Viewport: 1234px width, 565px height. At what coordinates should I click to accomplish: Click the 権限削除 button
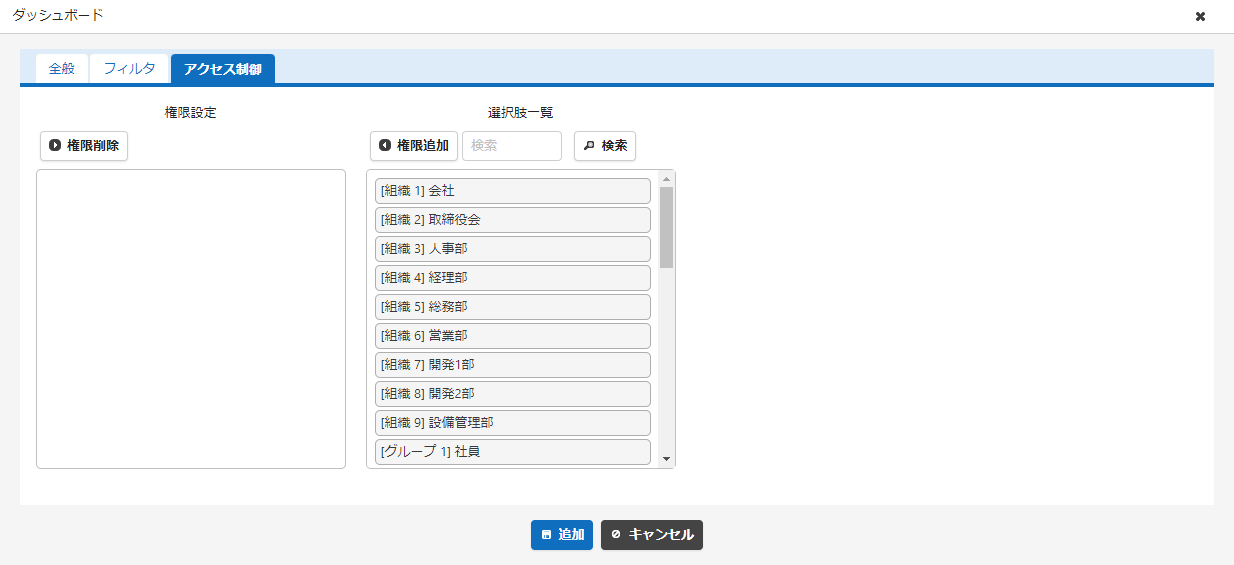(84, 145)
